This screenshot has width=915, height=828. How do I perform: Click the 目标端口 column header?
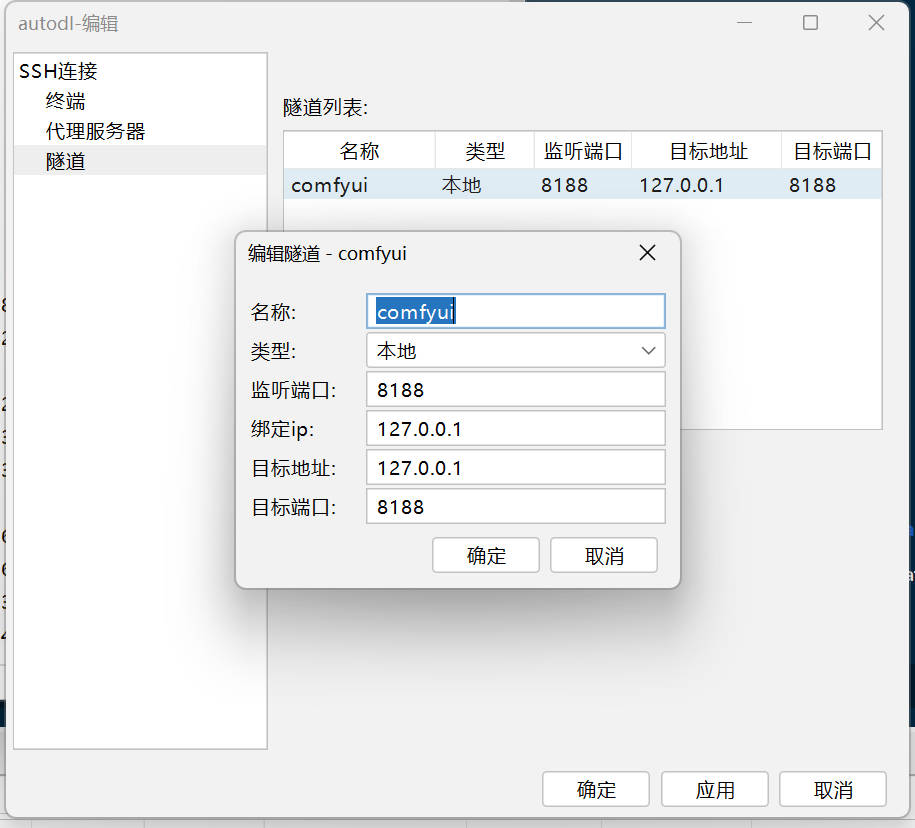(832, 151)
